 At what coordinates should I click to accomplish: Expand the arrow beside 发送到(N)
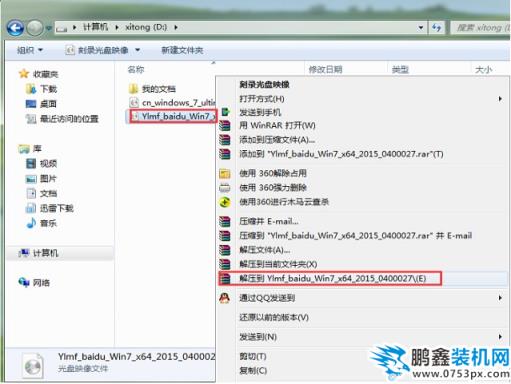(500, 337)
